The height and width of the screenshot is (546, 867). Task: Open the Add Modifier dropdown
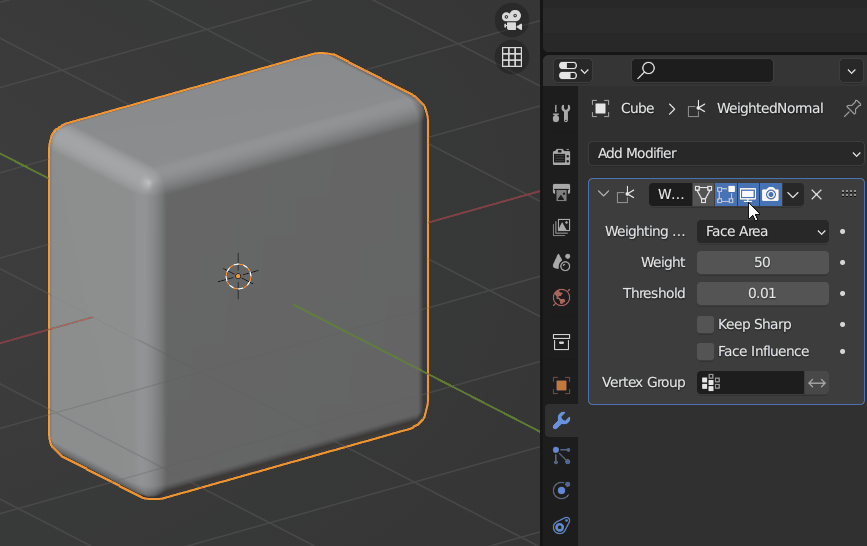(x=726, y=153)
